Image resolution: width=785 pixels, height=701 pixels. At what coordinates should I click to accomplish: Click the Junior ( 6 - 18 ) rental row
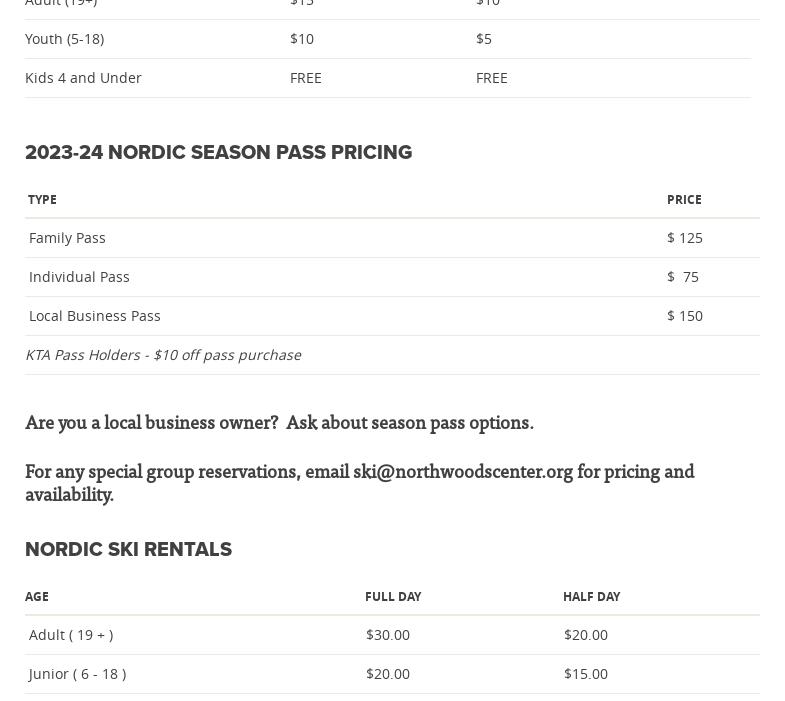tap(77, 674)
